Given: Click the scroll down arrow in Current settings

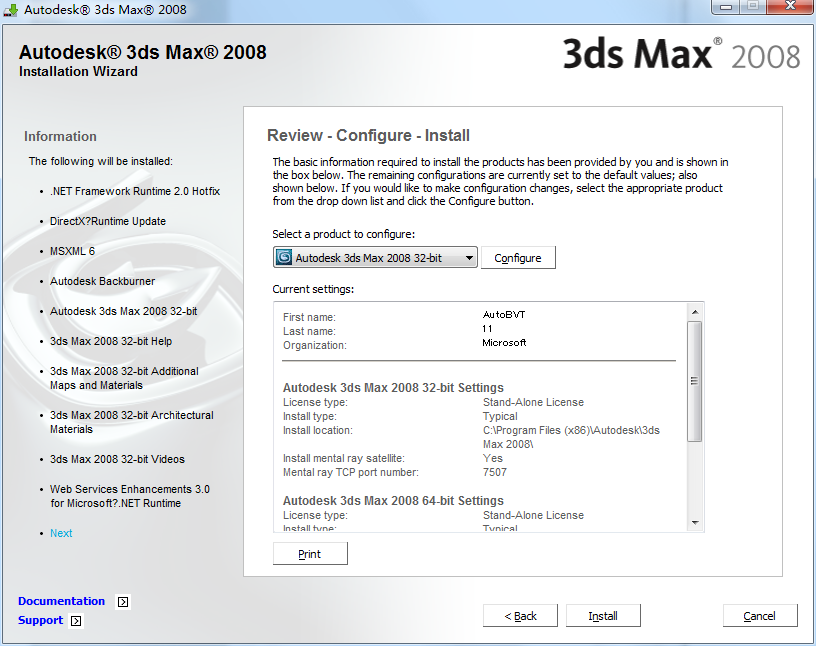Looking at the screenshot, I should click(695, 523).
